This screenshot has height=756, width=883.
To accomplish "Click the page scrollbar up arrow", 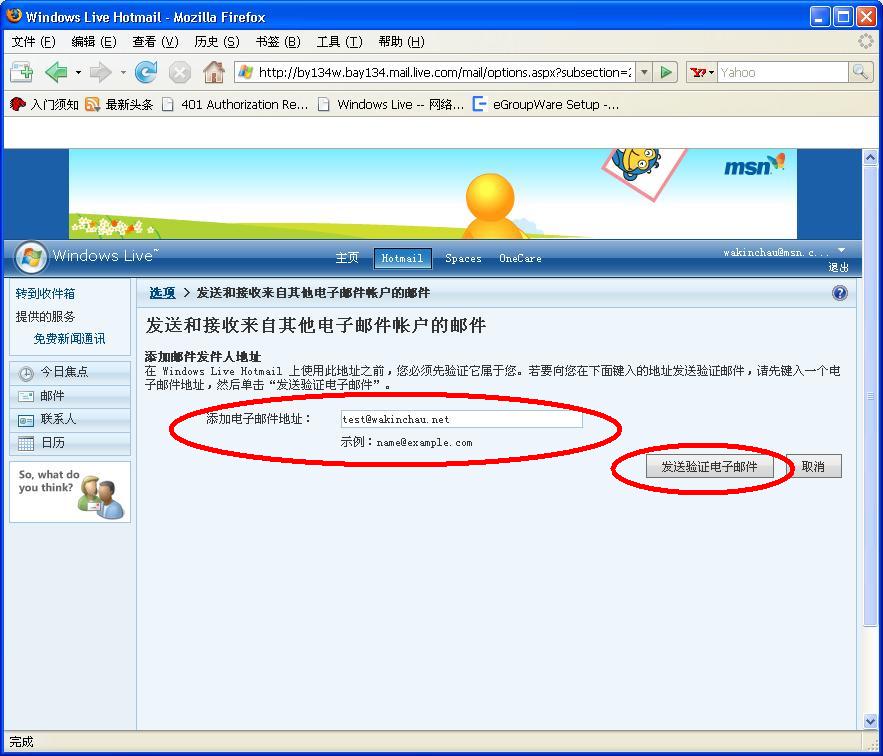I will coord(870,157).
